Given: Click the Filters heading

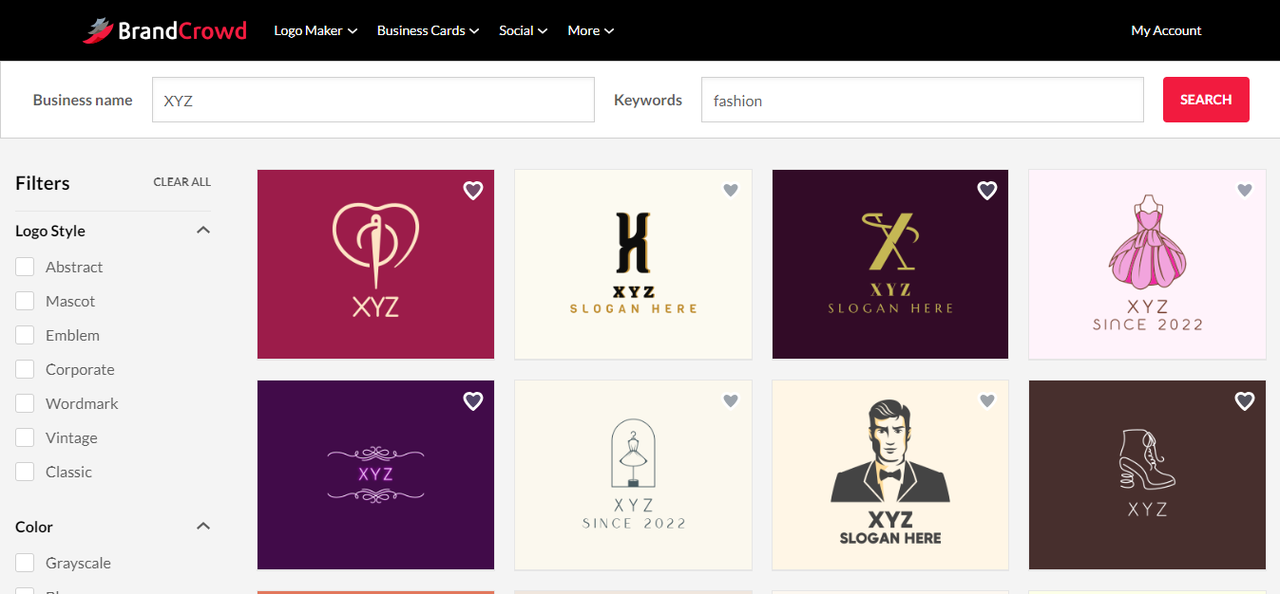Looking at the screenshot, I should pos(42,183).
